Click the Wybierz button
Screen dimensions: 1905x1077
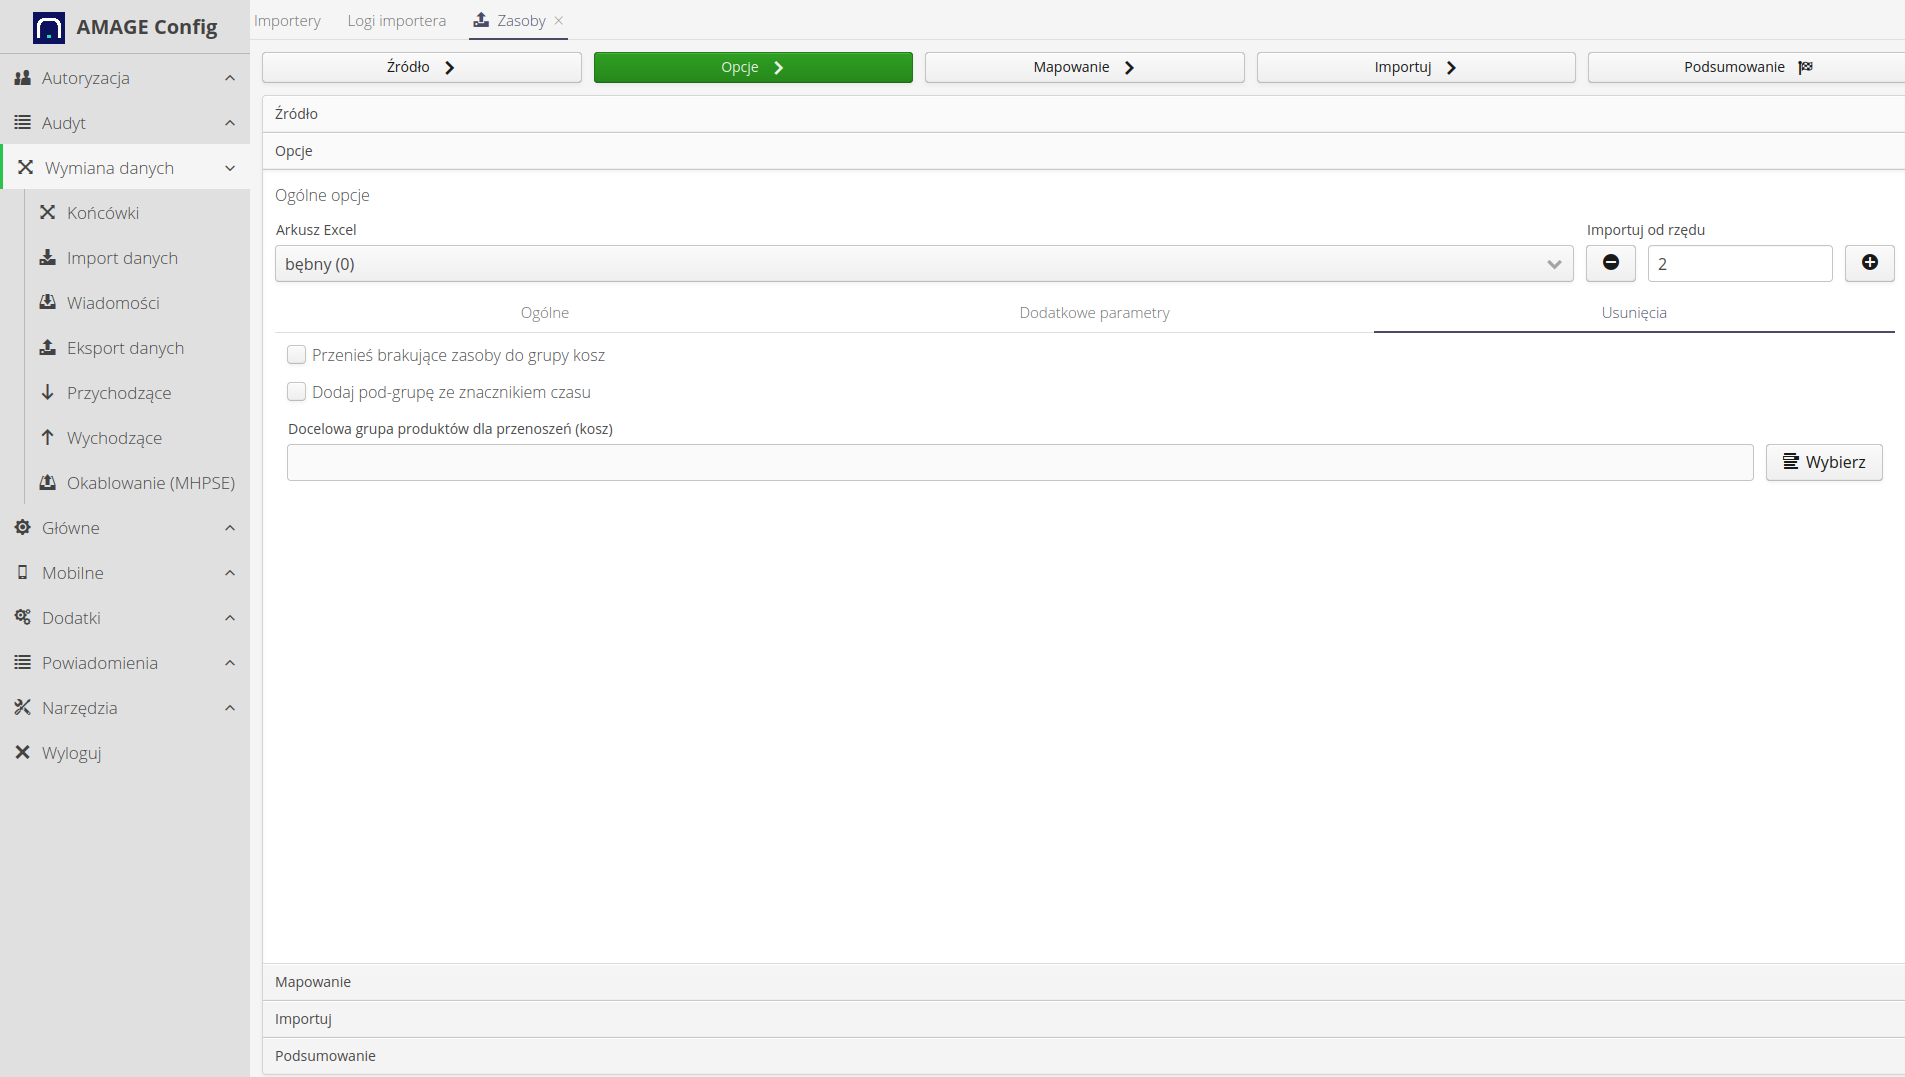click(x=1823, y=462)
